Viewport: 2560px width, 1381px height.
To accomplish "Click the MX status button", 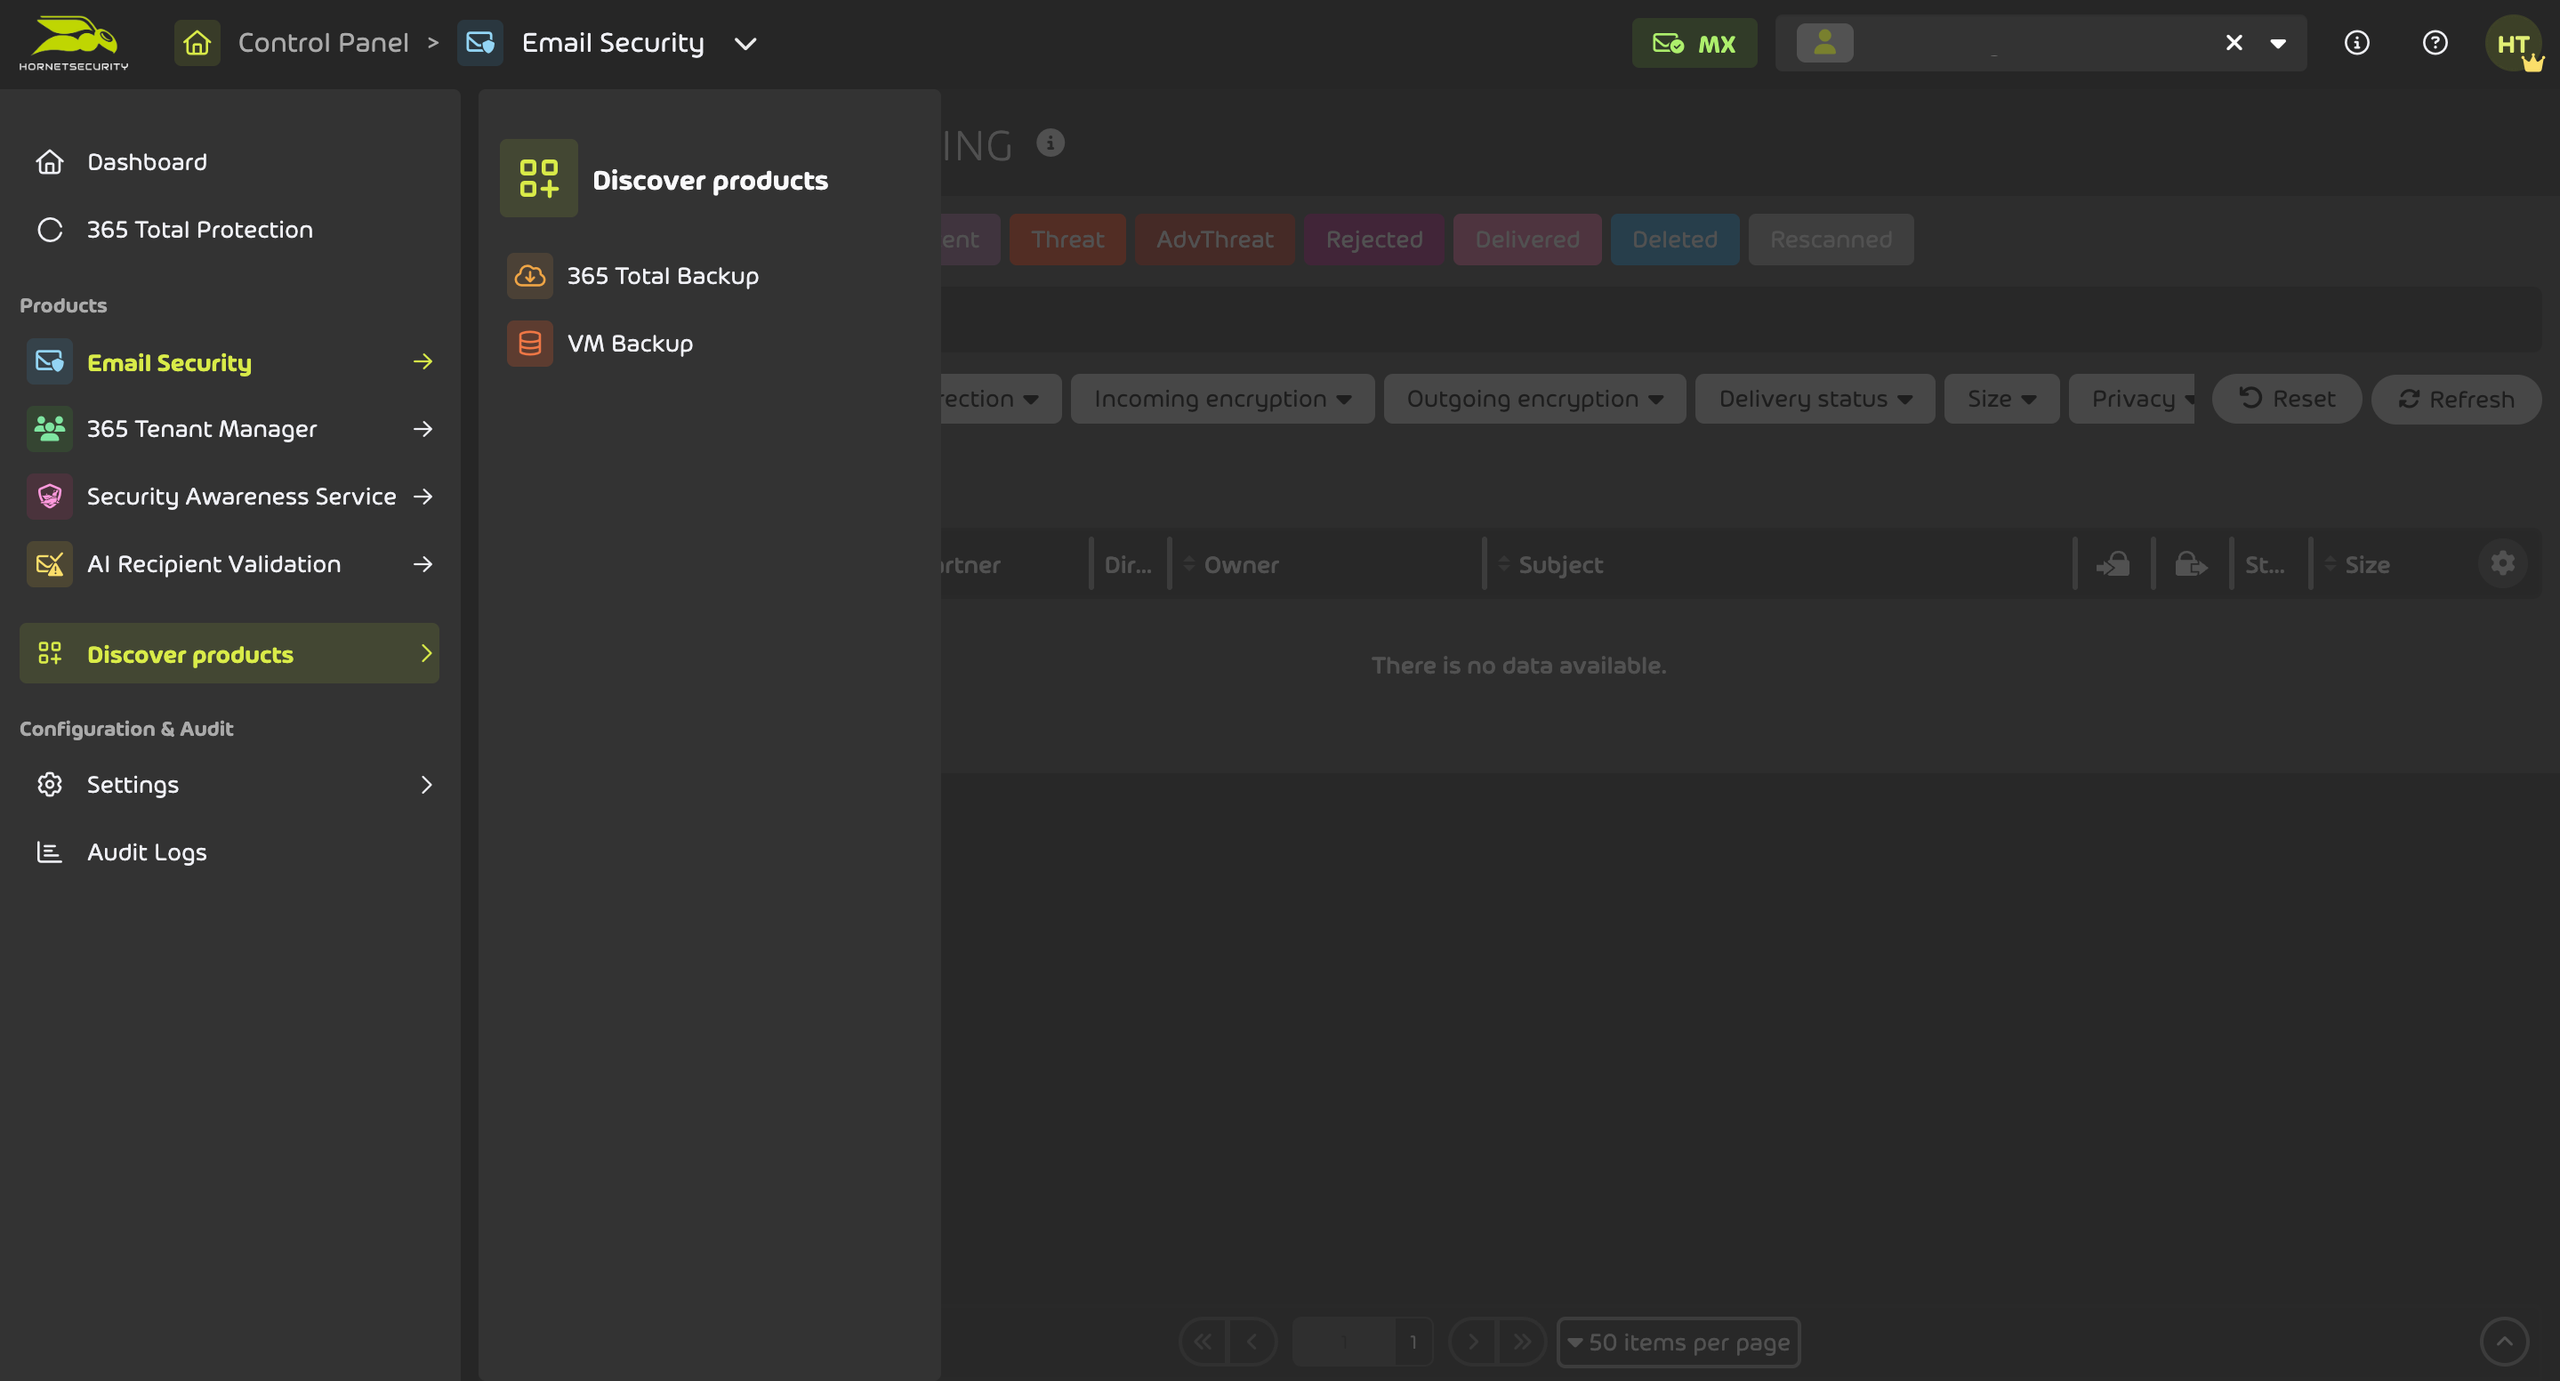I will coord(1694,43).
